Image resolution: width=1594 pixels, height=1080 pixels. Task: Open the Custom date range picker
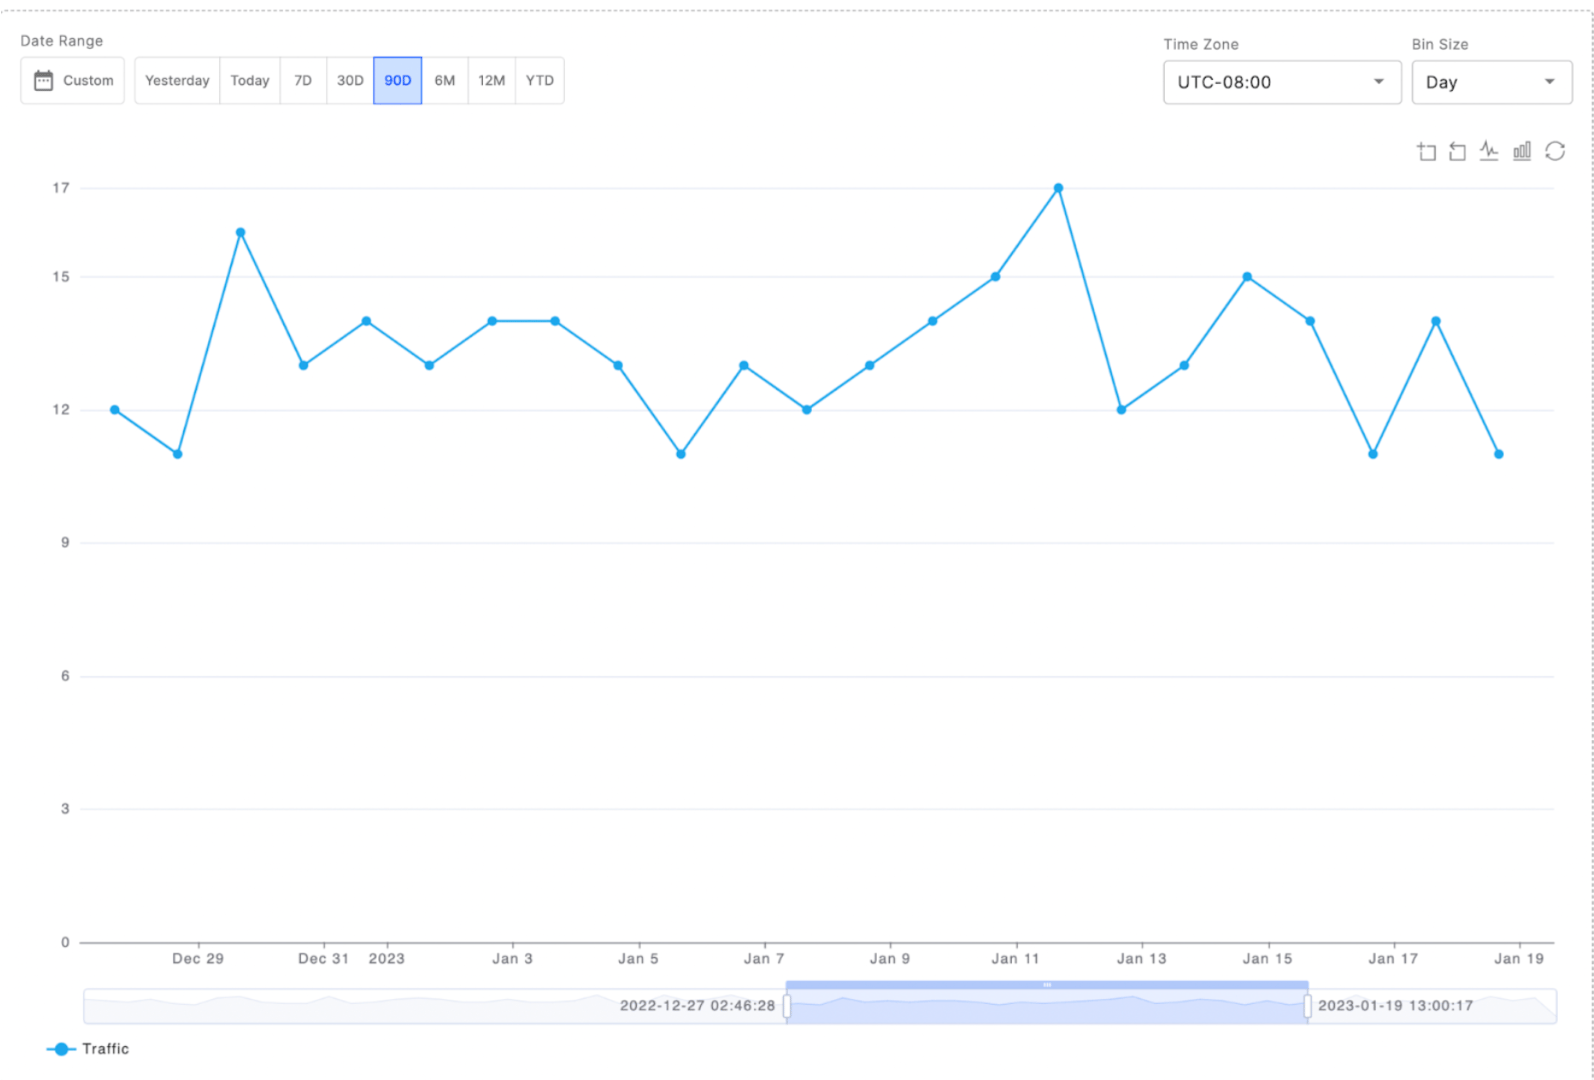pyautogui.click(x=73, y=81)
